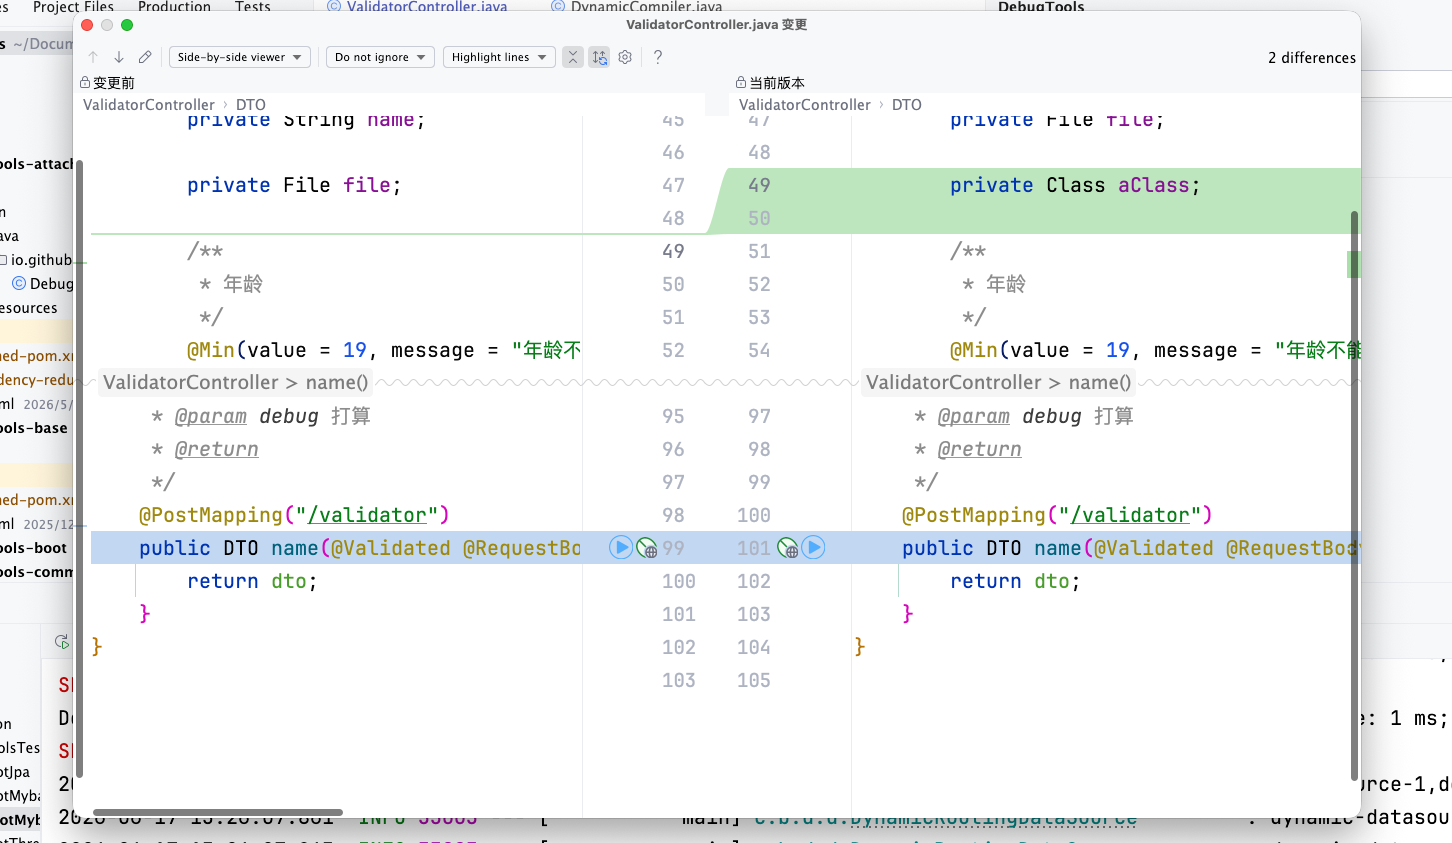Image resolution: width=1452 pixels, height=843 pixels.
Task: Click @Min annotation in left pane
Action: 211,350
